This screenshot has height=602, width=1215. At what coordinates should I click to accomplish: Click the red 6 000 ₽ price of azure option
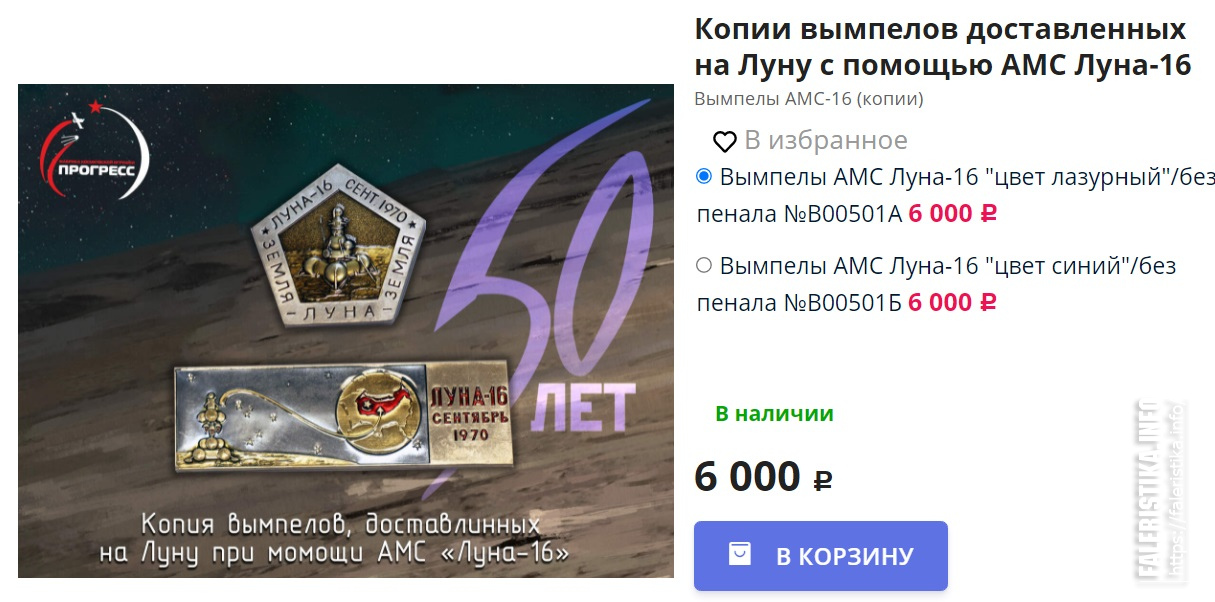coord(953,214)
